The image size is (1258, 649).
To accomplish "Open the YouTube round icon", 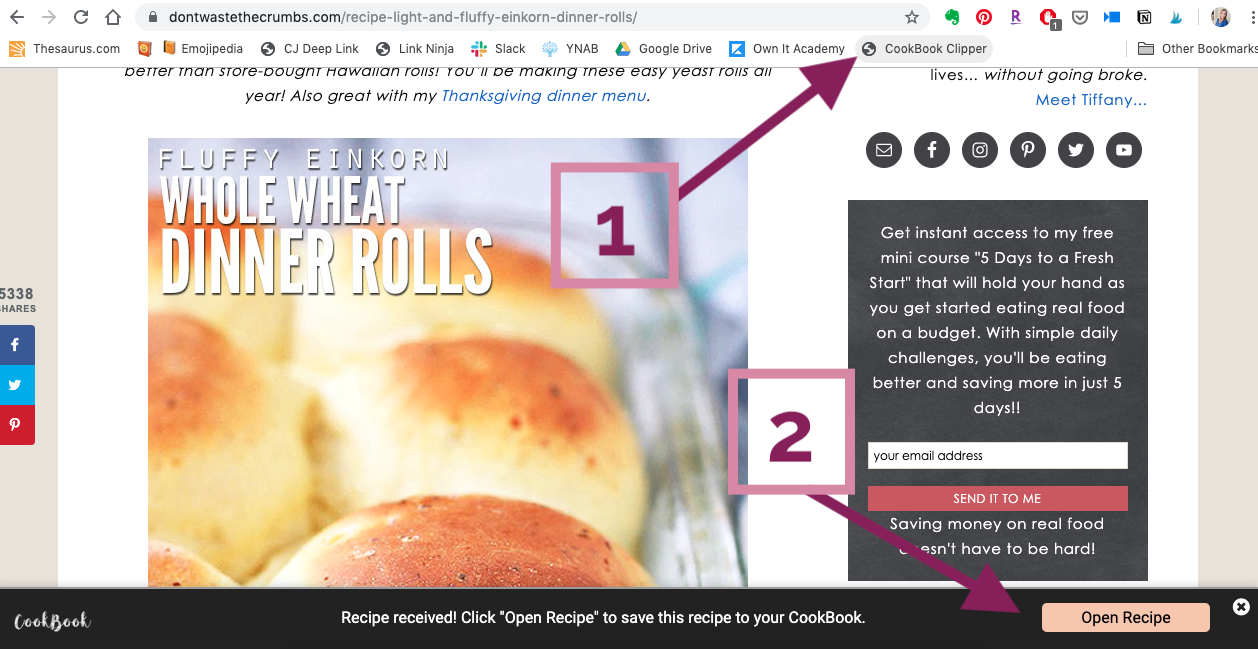I will click(1124, 150).
